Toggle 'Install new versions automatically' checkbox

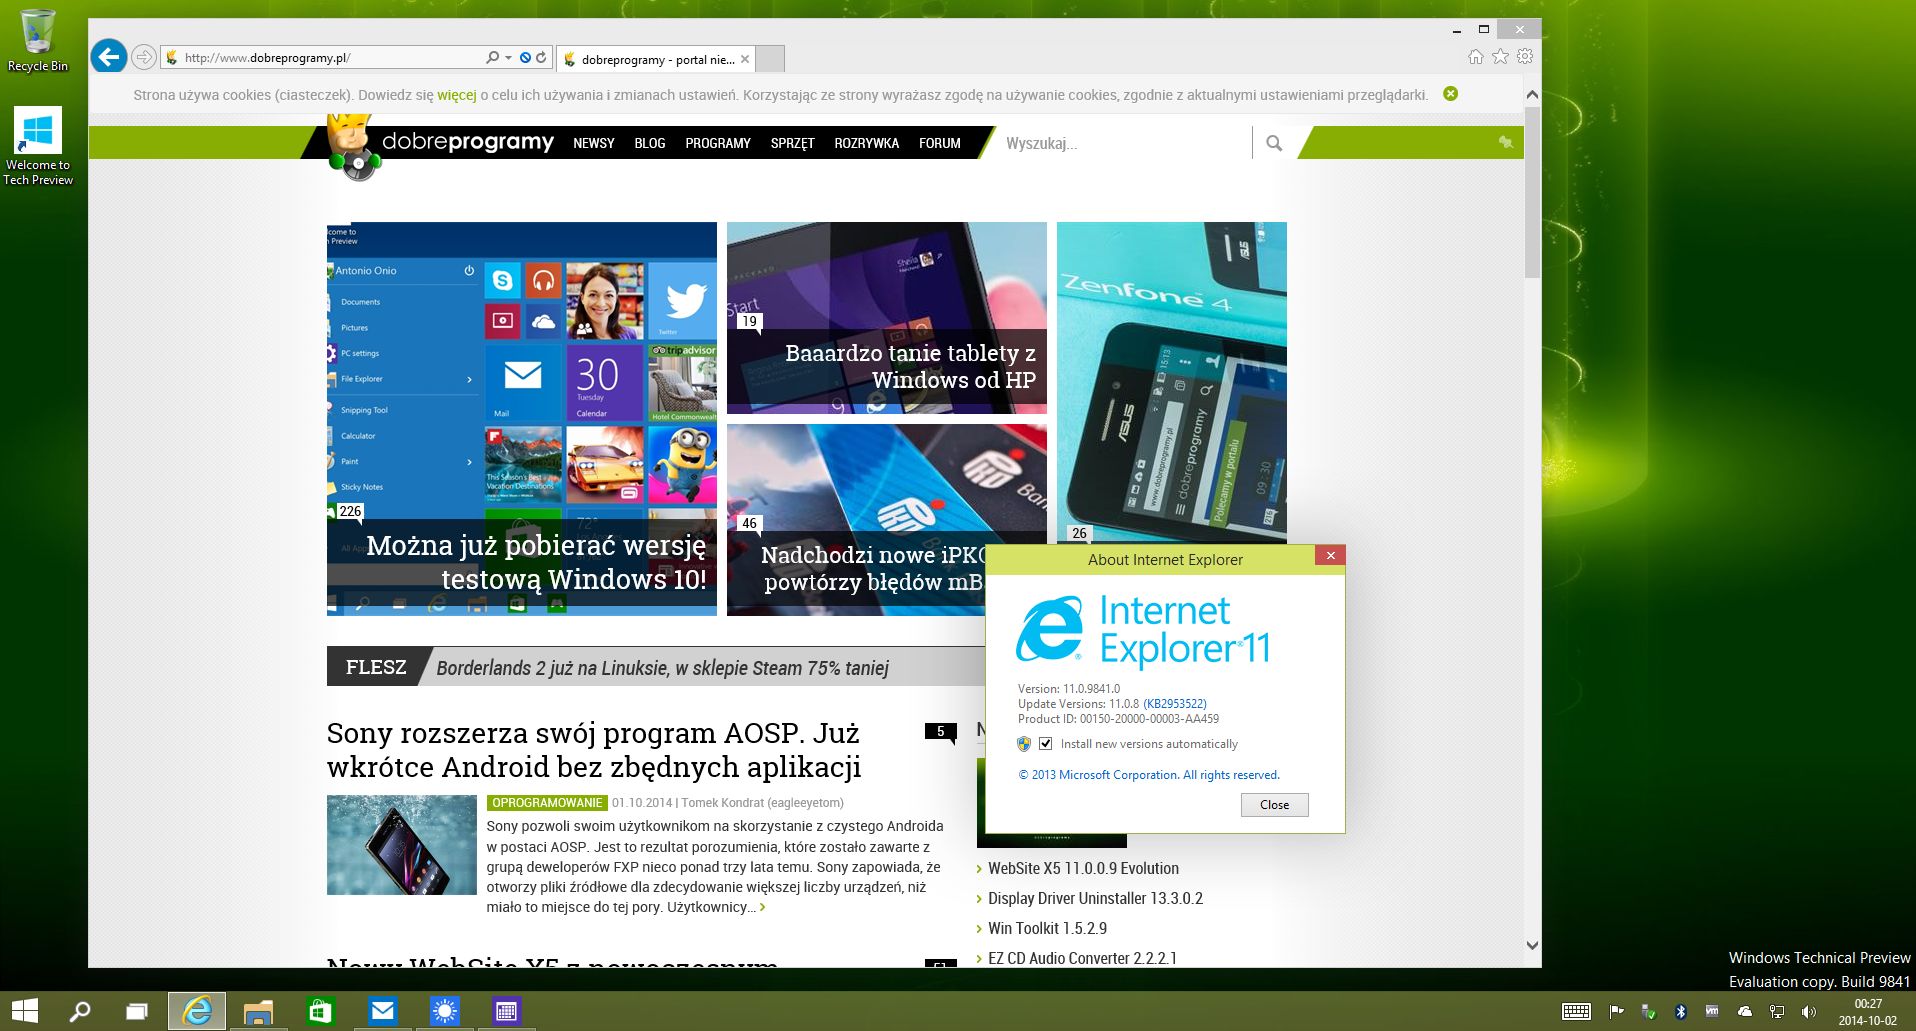1045,743
